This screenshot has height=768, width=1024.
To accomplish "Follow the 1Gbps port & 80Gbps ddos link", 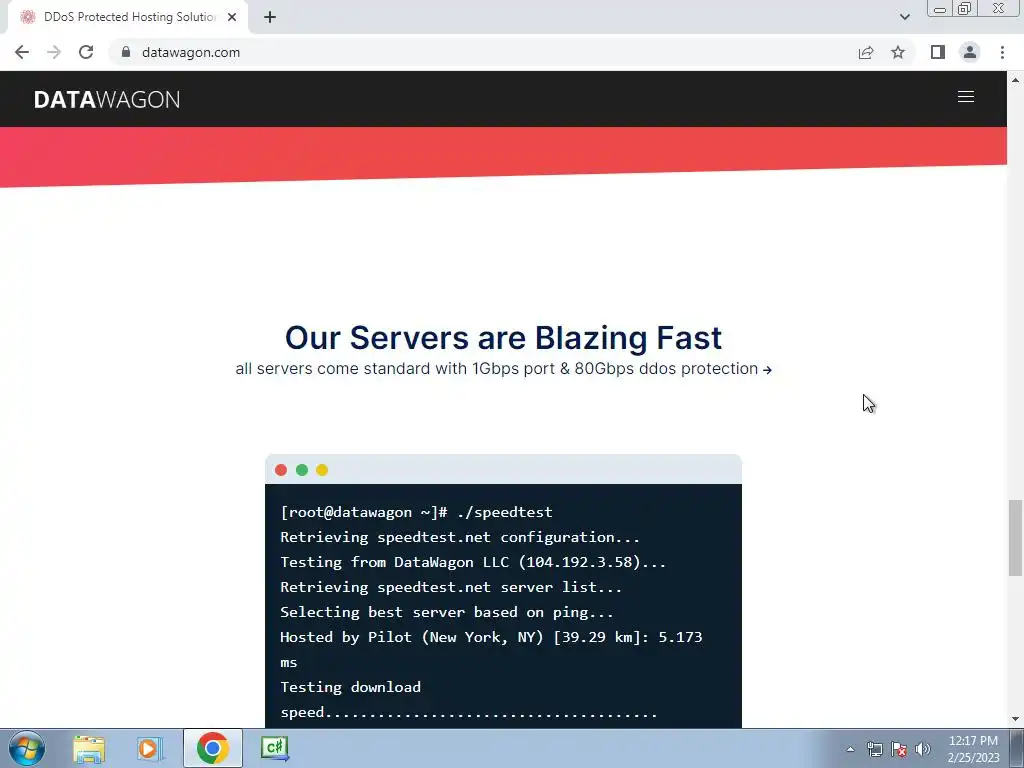I will [504, 369].
